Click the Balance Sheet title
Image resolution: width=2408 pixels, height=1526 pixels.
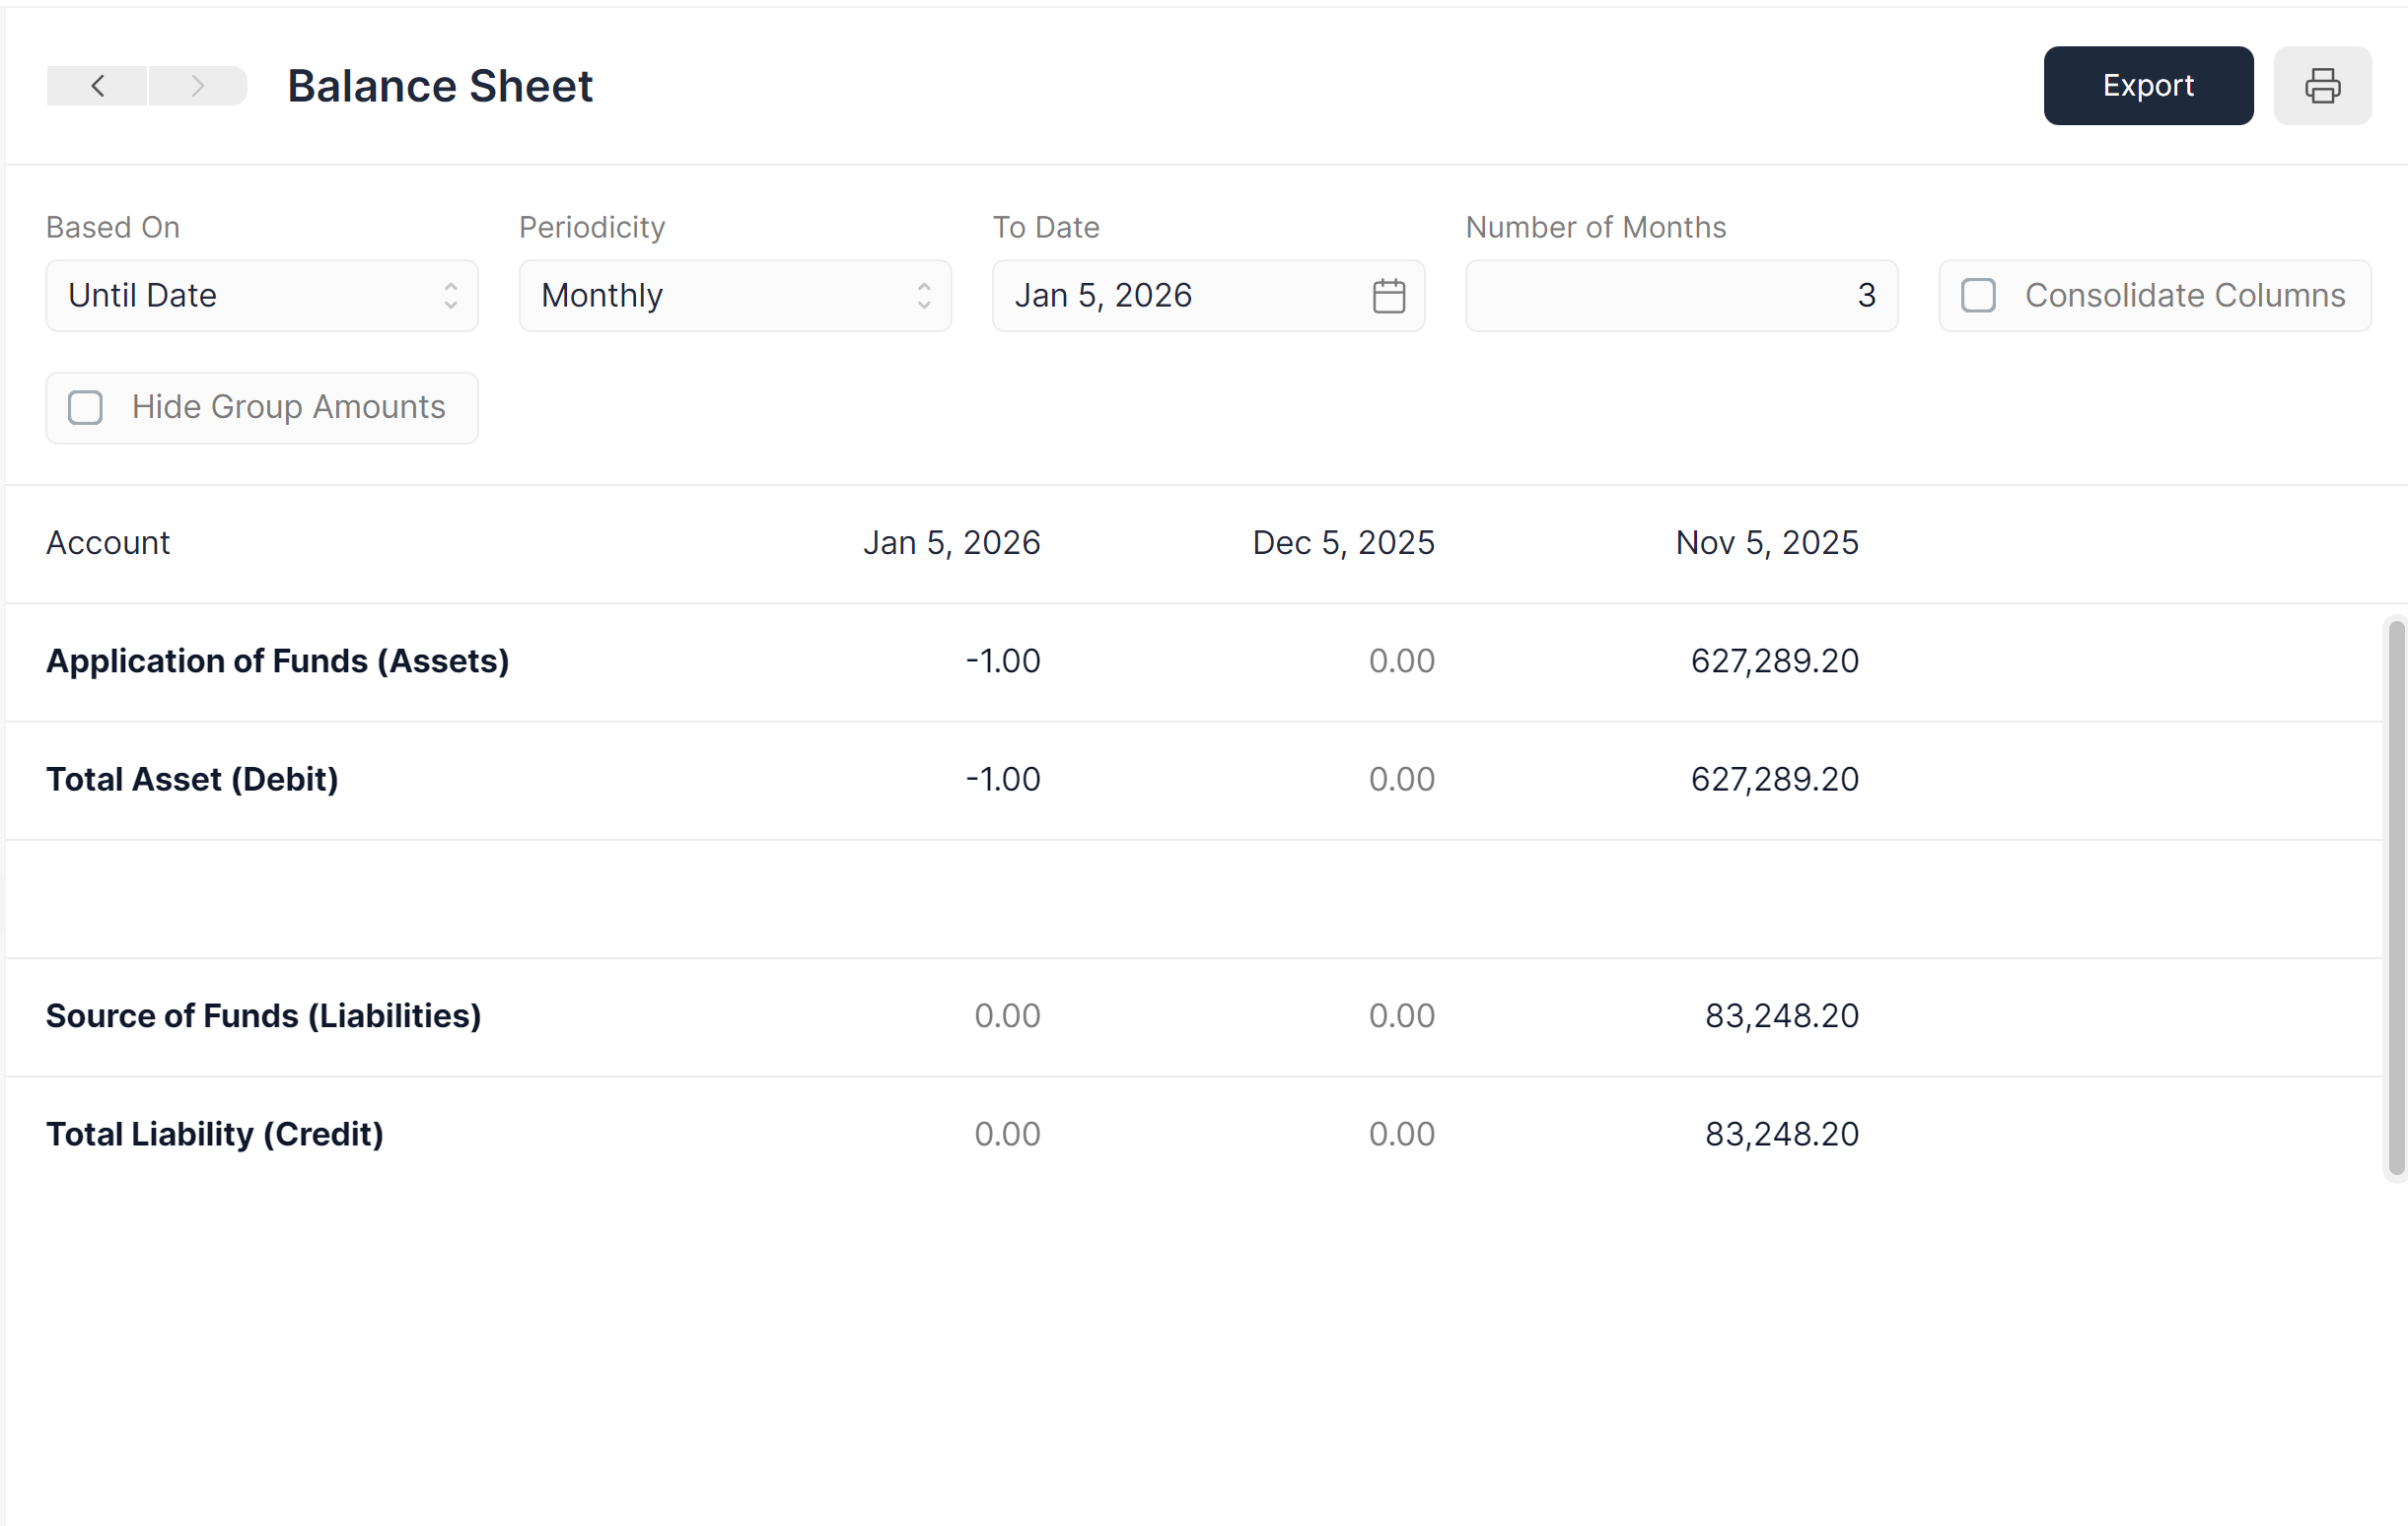pos(439,86)
